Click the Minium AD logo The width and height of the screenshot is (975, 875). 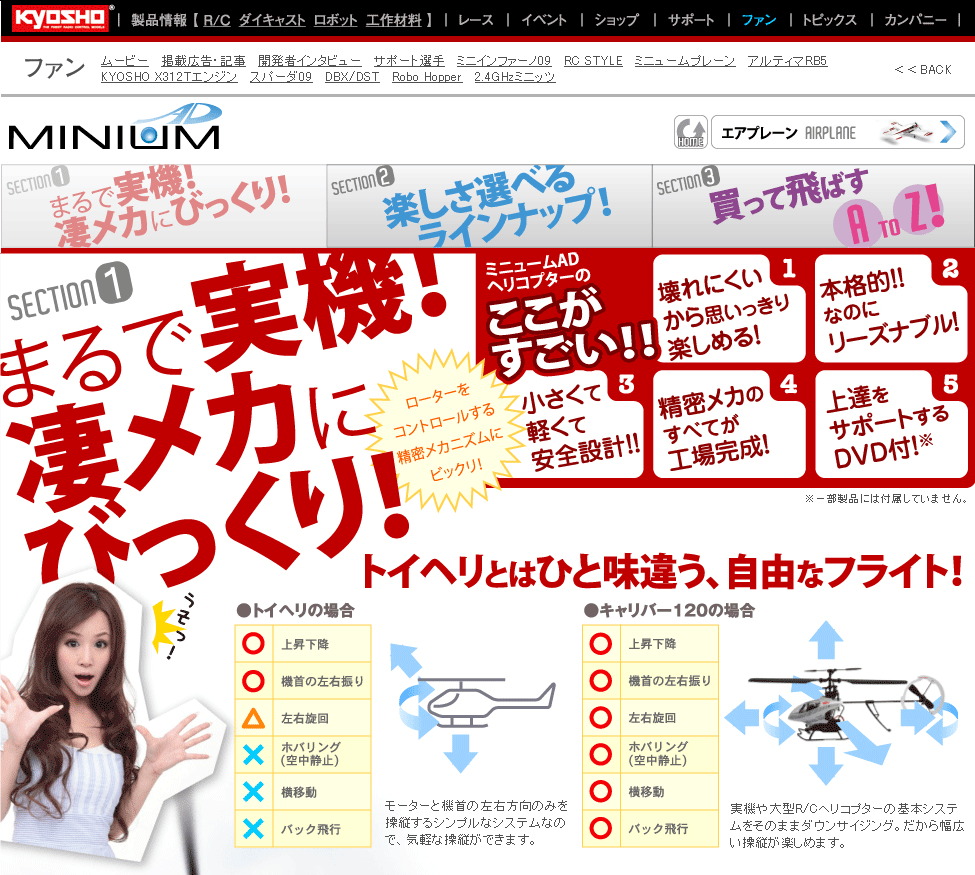[x=114, y=127]
